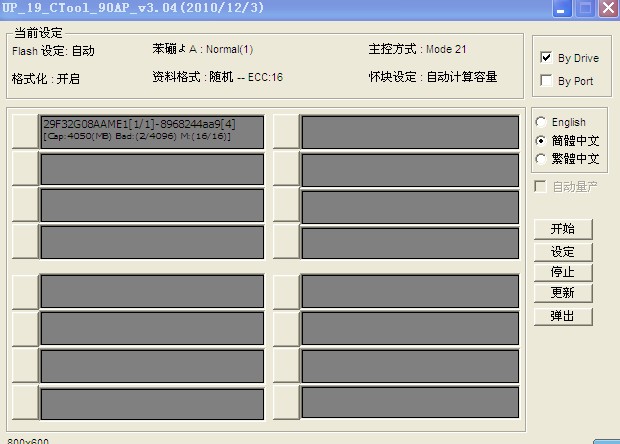Select the 簡體中文 radio button
Image resolution: width=620 pixels, height=444 pixels.
coord(541,140)
